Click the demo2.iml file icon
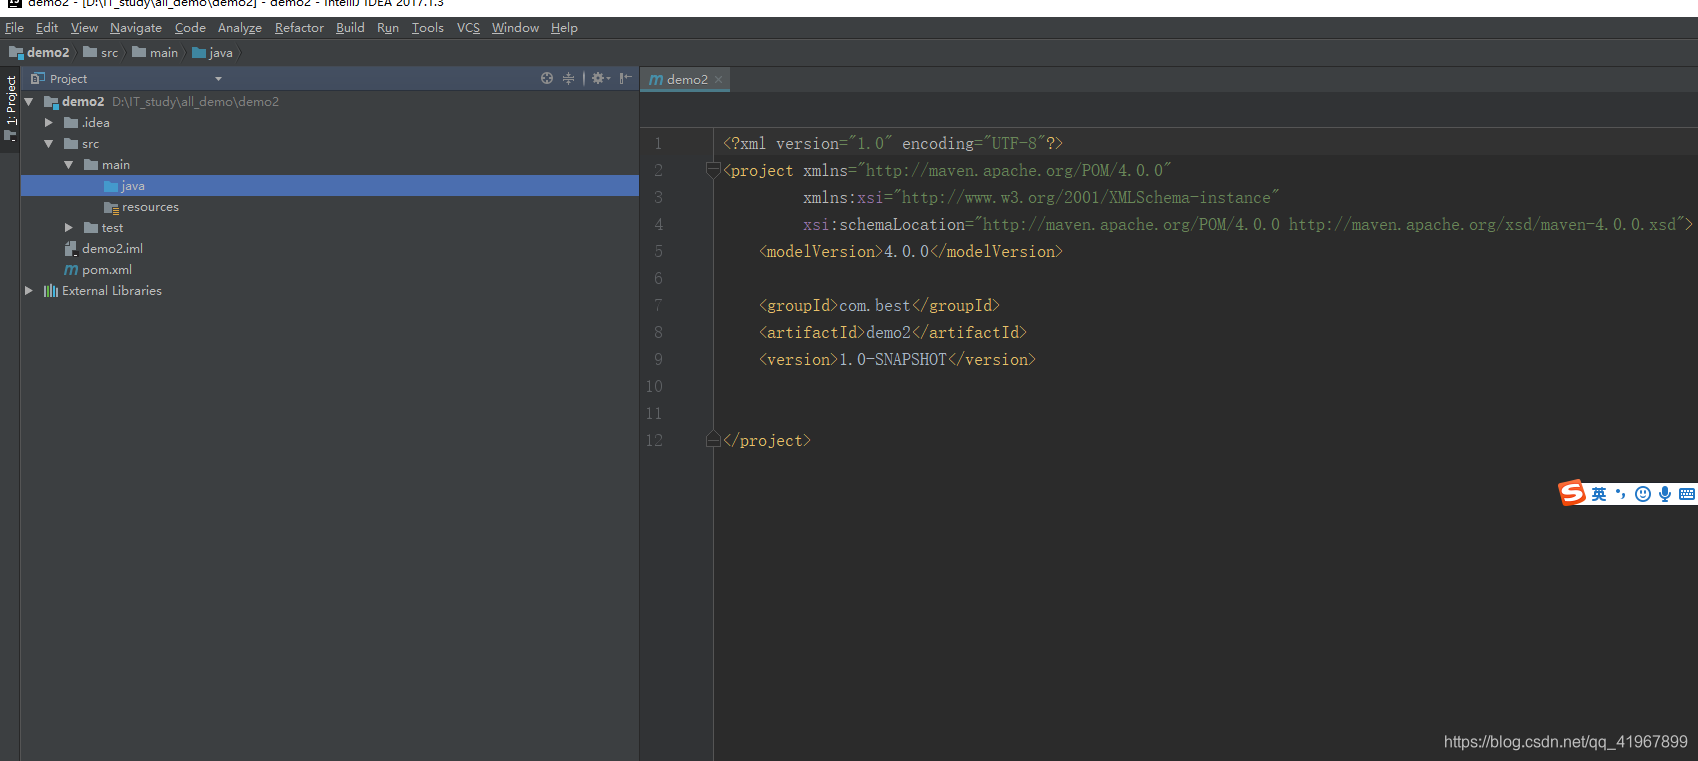 pos(71,249)
